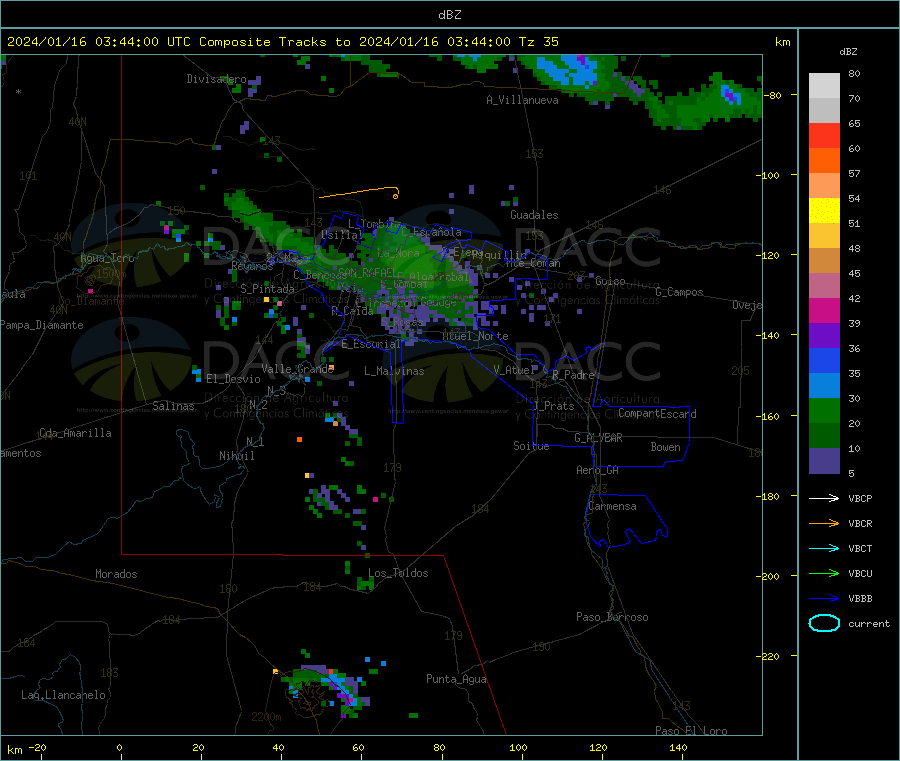Select the yellow 51 dBZ color swatch
The image size is (900, 761).
pyautogui.click(x=824, y=211)
